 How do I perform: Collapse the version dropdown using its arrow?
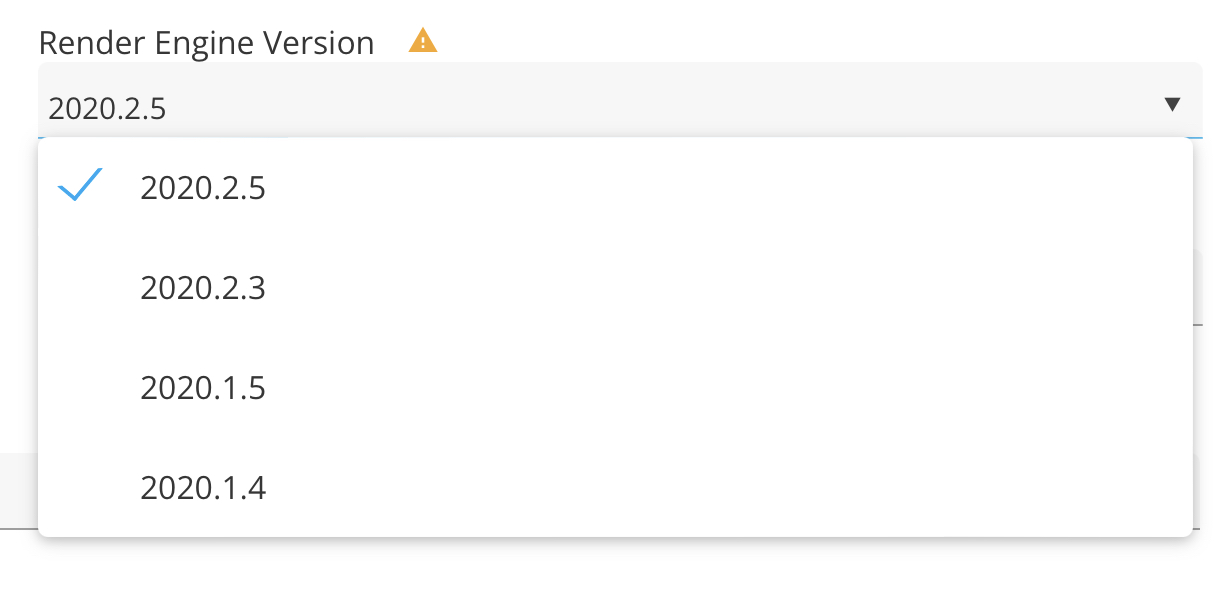(1173, 104)
